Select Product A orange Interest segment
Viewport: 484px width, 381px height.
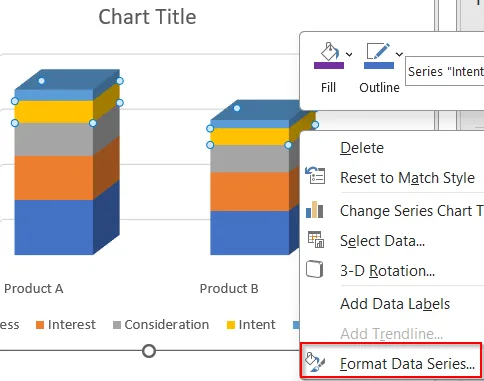coord(54,178)
